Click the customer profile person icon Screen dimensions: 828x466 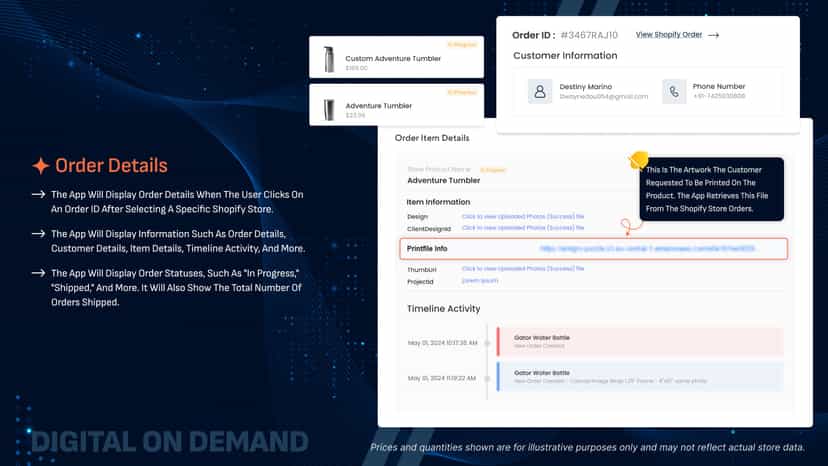pyautogui.click(x=540, y=91)
